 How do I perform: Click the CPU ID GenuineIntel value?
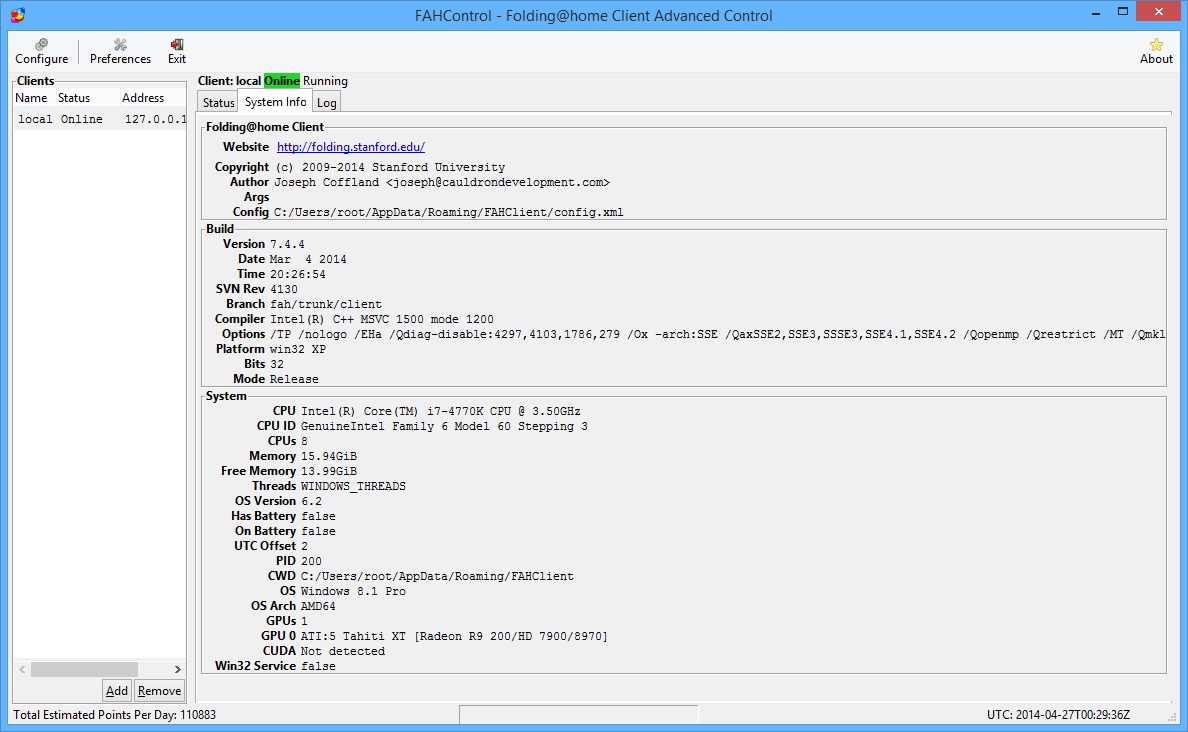click(x=444, y=427)
